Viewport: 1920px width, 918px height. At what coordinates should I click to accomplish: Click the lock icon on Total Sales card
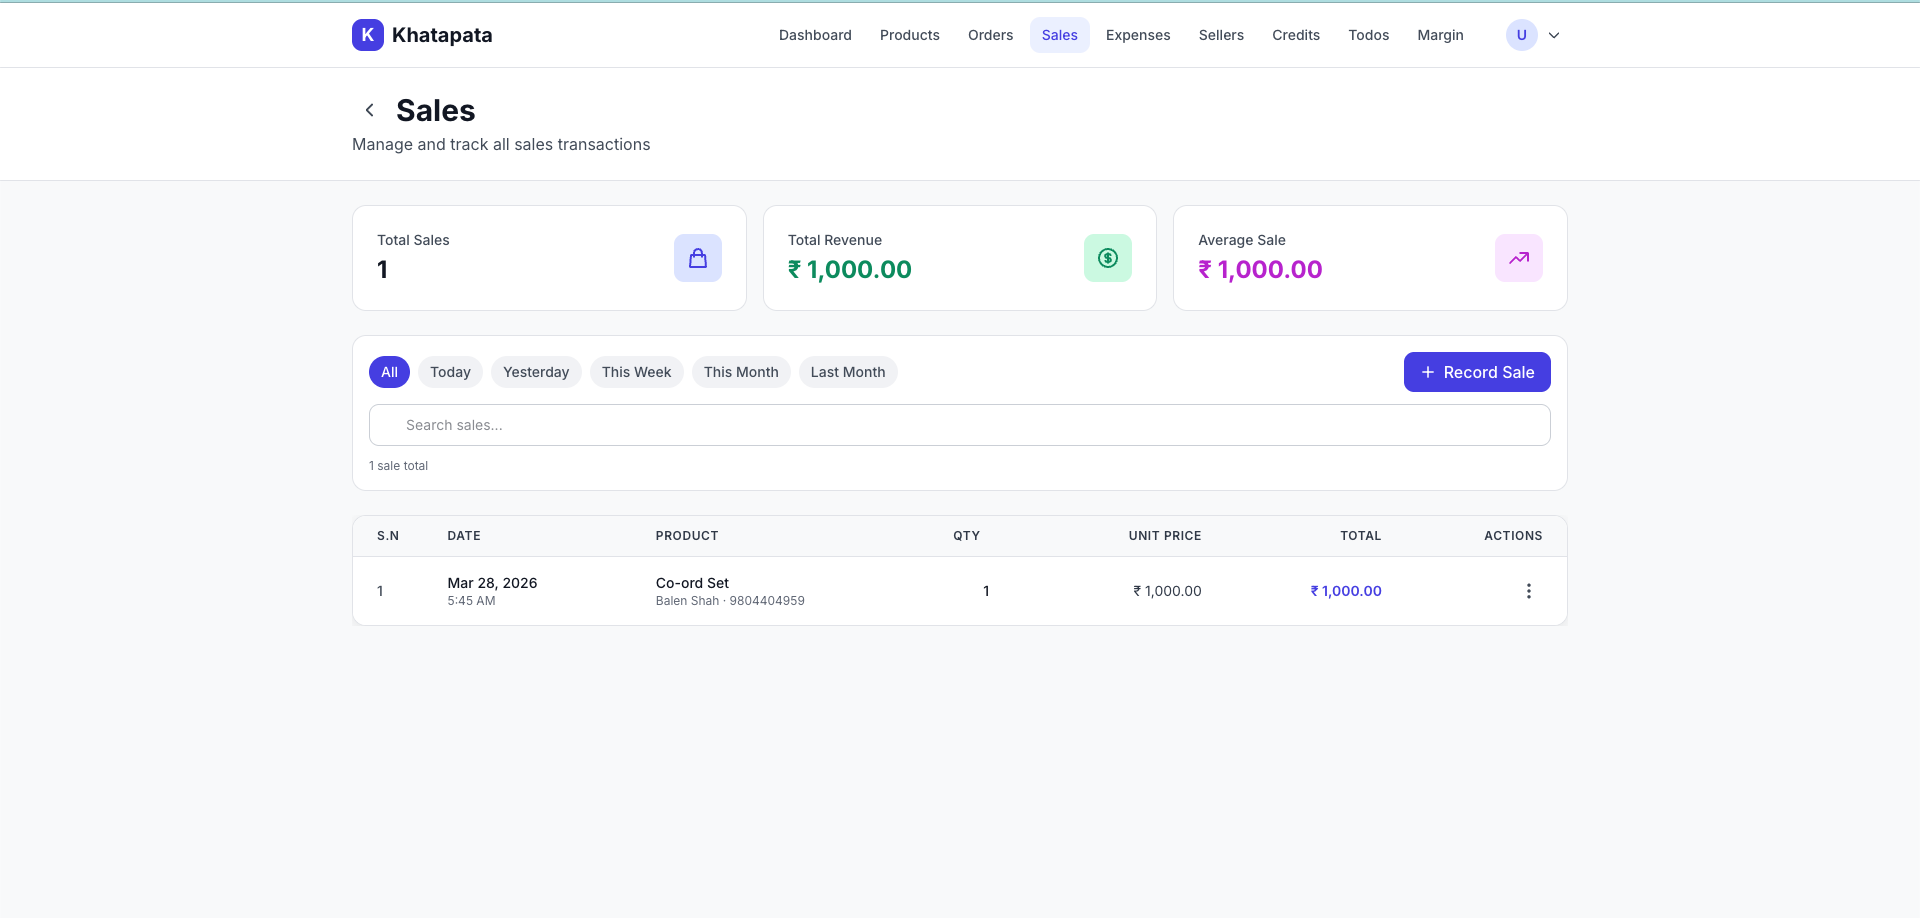click(698, 257)
